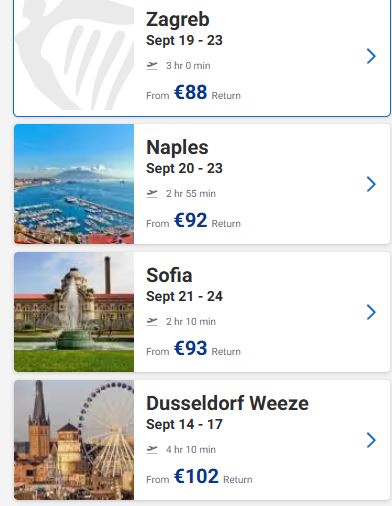Choose the €102 return fare
This screenshot has height=506, width=392.
point(196,476)
